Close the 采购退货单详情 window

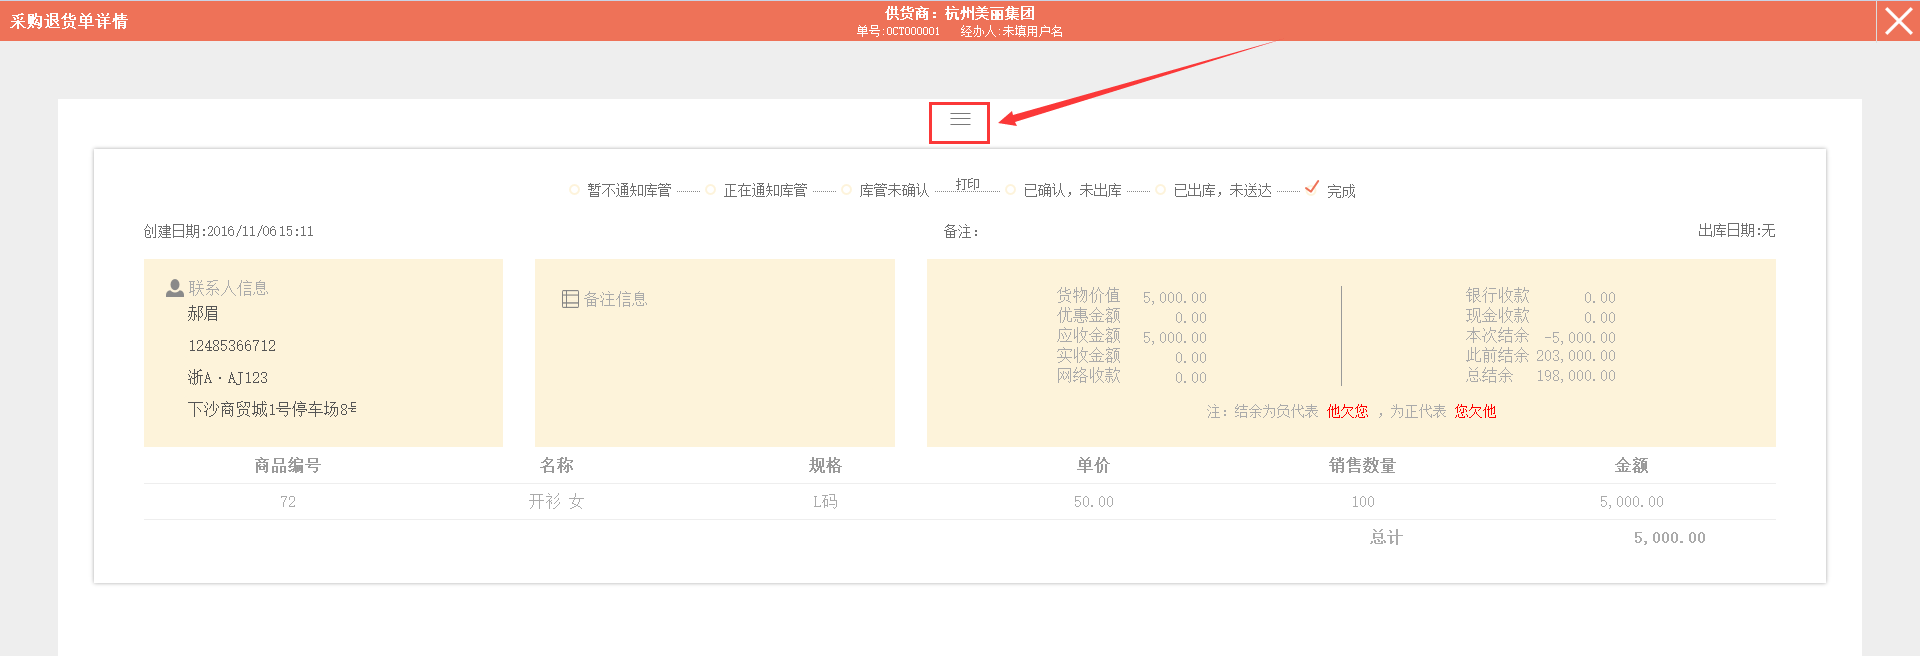point(1898,21)
